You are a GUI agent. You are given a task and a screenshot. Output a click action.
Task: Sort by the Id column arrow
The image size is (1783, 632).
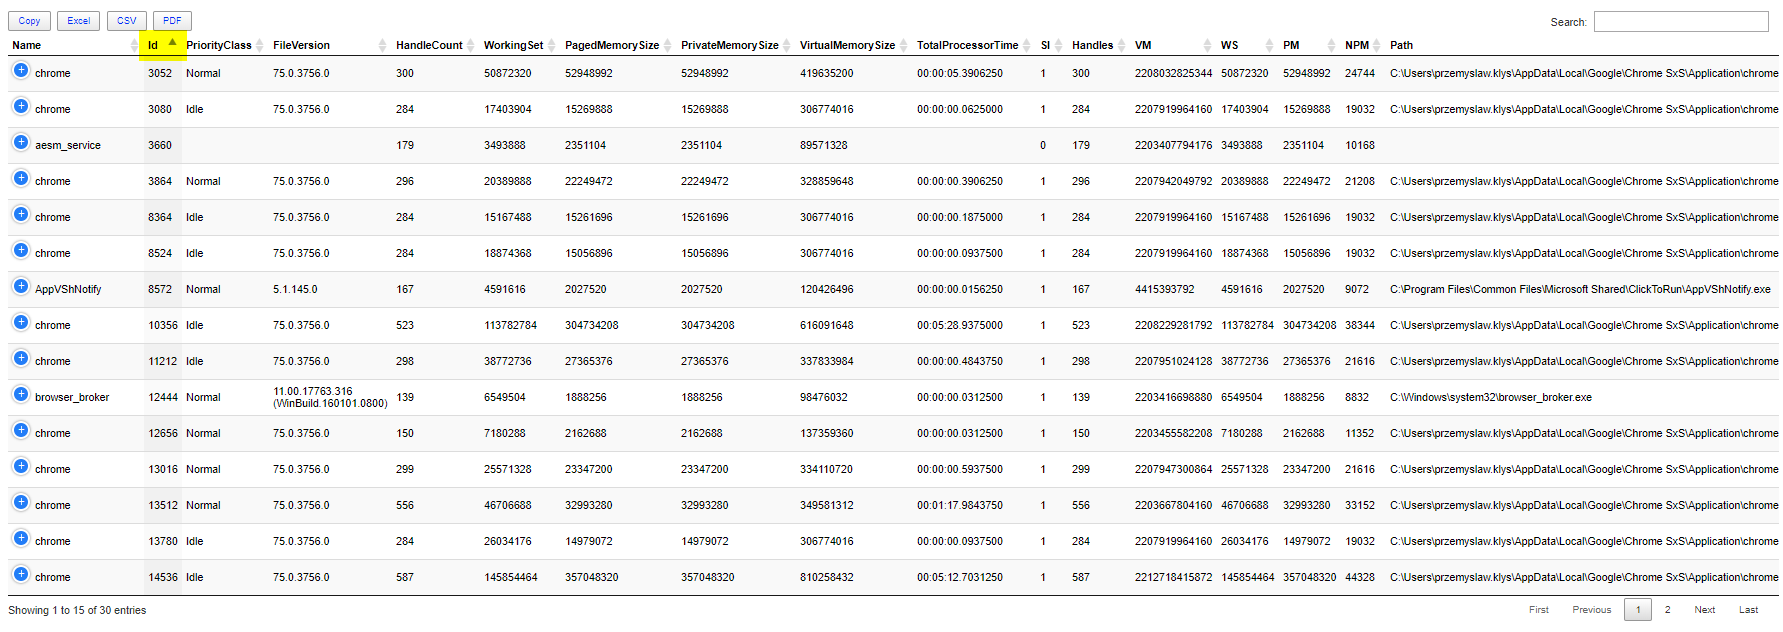[x=172, y=43]
